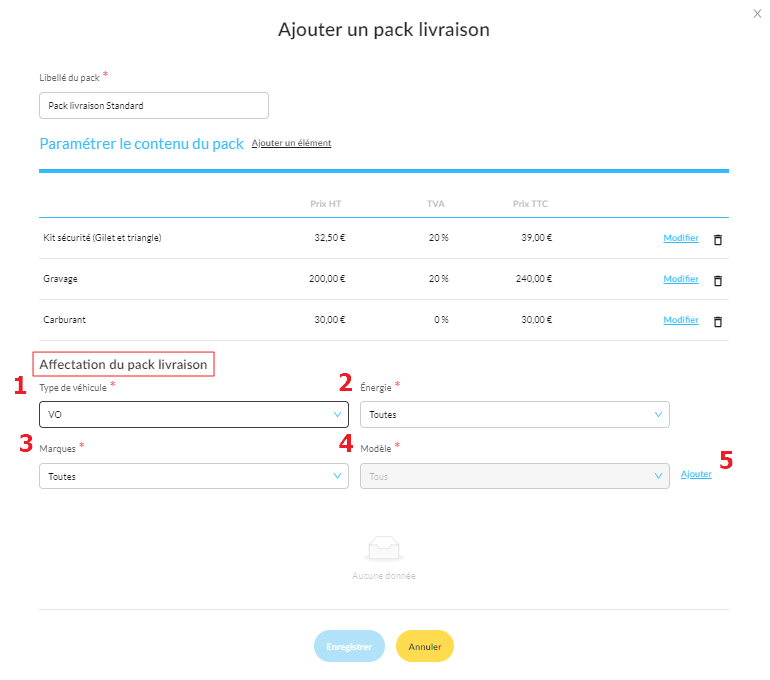
Task: Click the Prix TTC column header
Action: (530, 204)
